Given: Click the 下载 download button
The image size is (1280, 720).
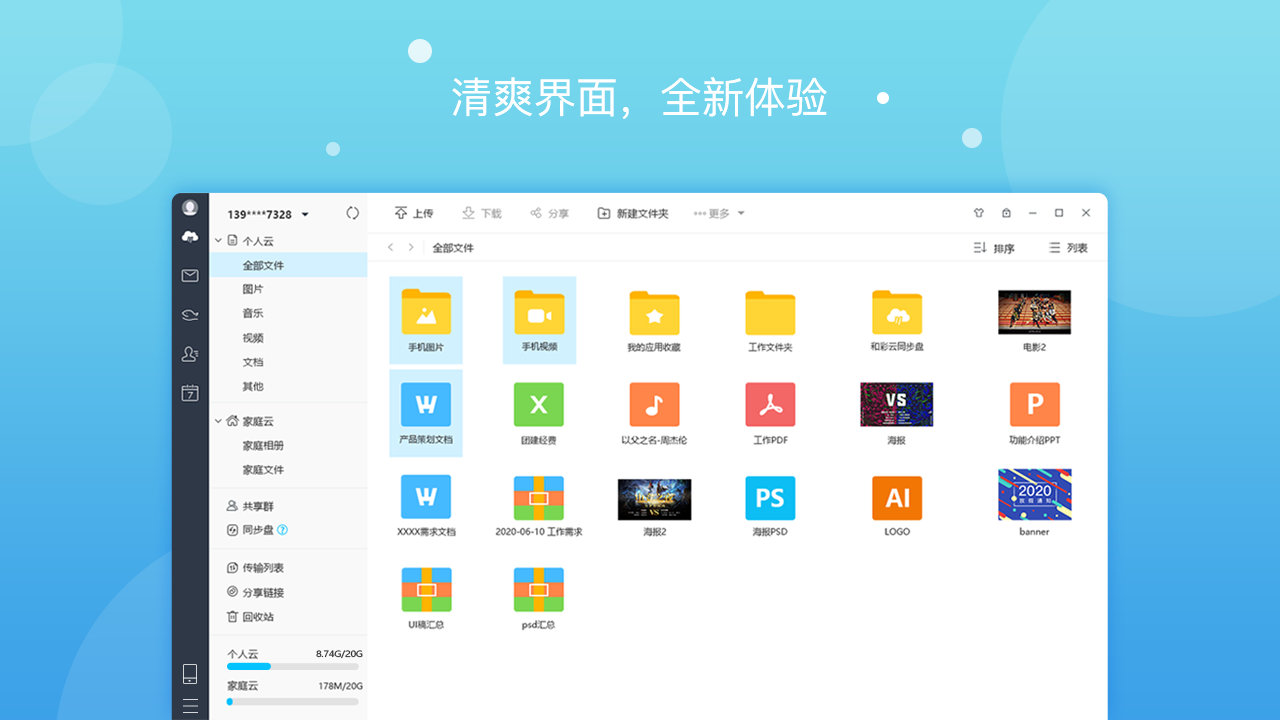Looking at the screenshot, I should (x=481, y=213).
